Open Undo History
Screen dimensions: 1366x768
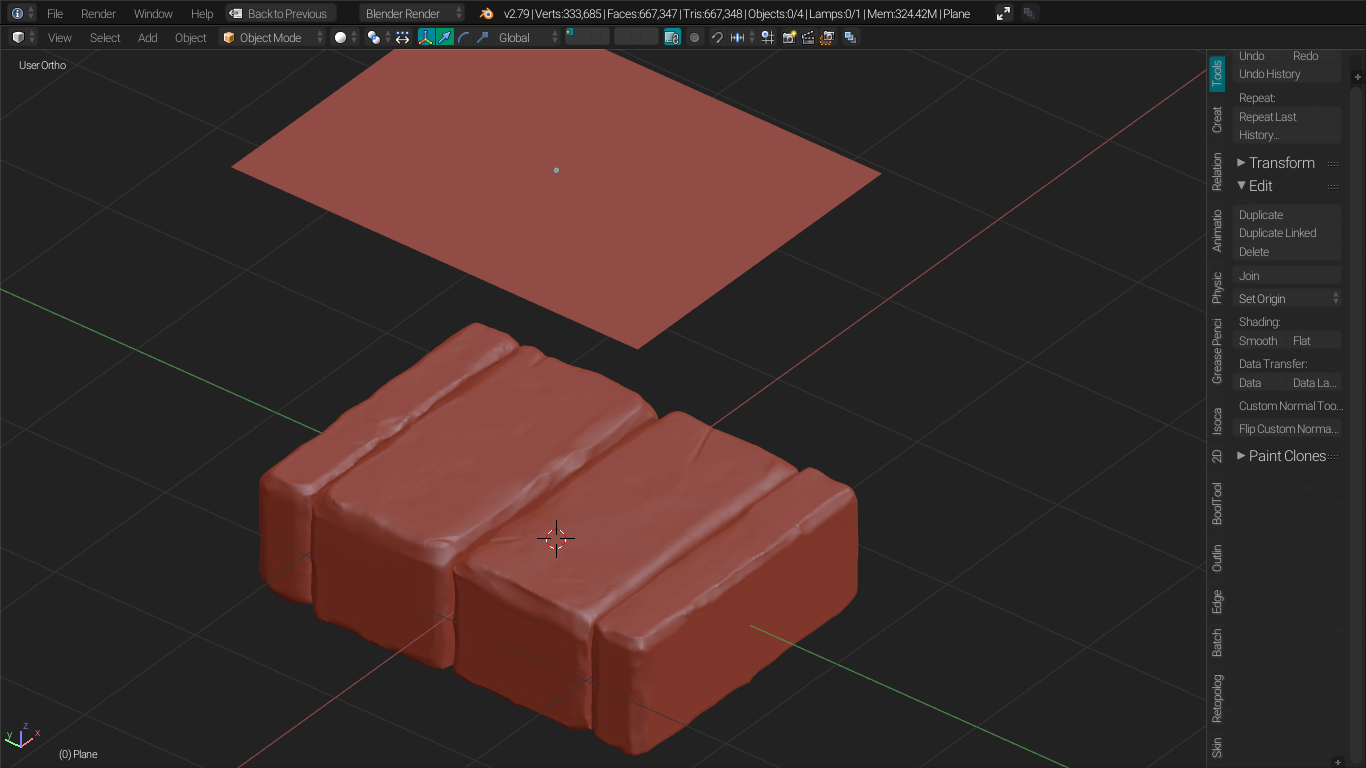point(1287,74)
